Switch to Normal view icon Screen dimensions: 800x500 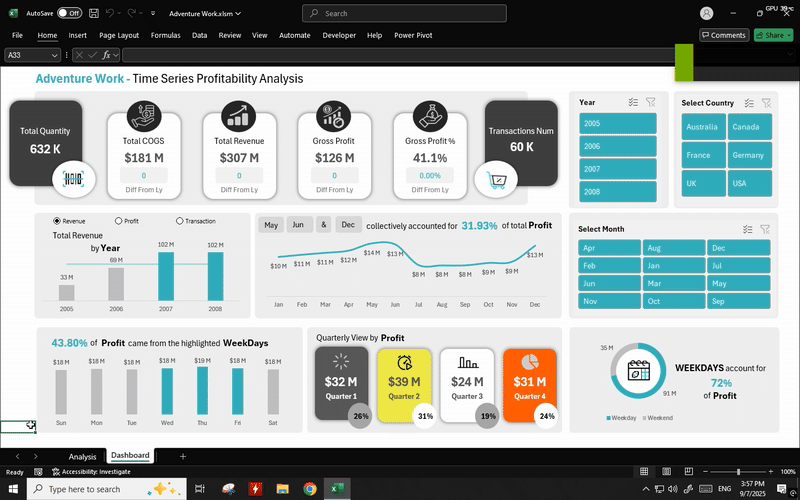[x=644, y=471]
